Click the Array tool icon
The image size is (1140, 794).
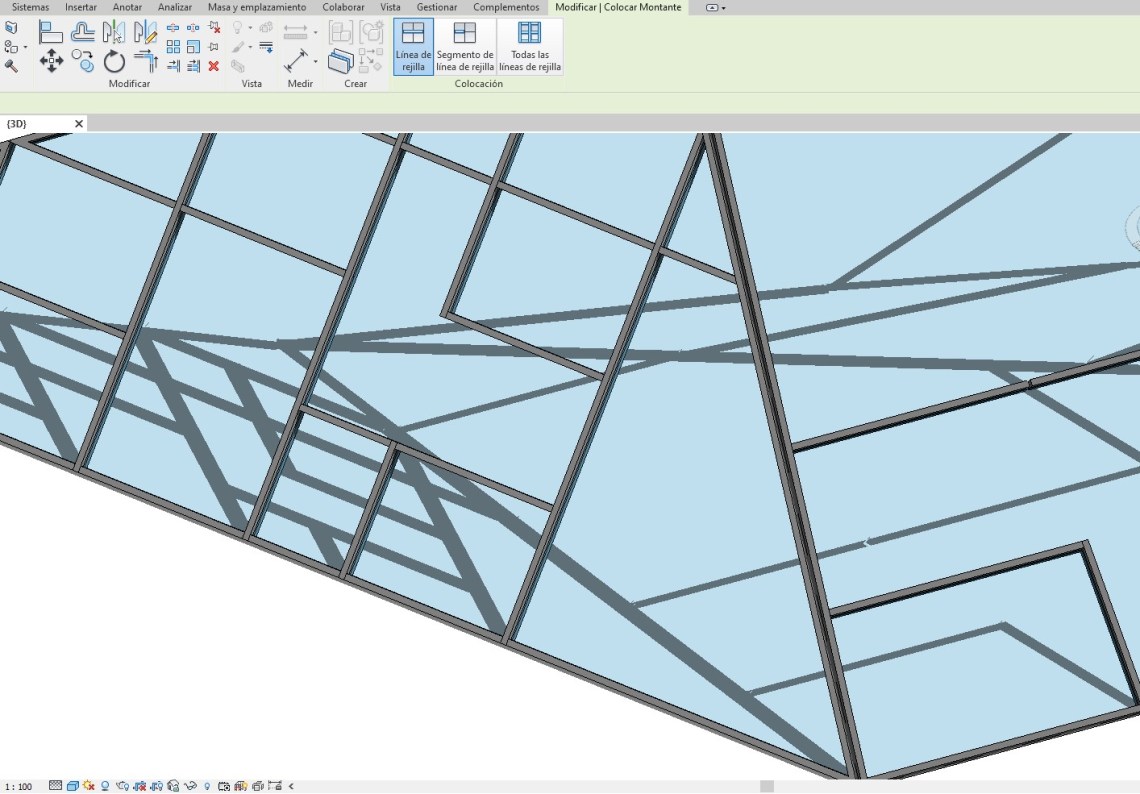[173, 46]
